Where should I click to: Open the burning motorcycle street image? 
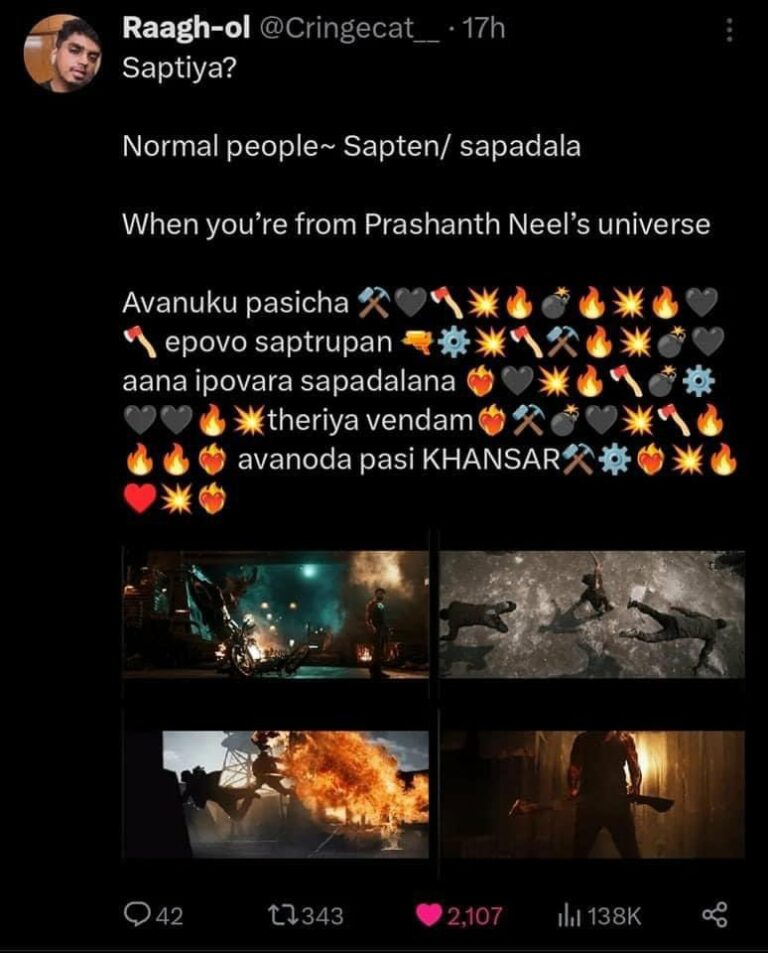[x=276, y=614]
